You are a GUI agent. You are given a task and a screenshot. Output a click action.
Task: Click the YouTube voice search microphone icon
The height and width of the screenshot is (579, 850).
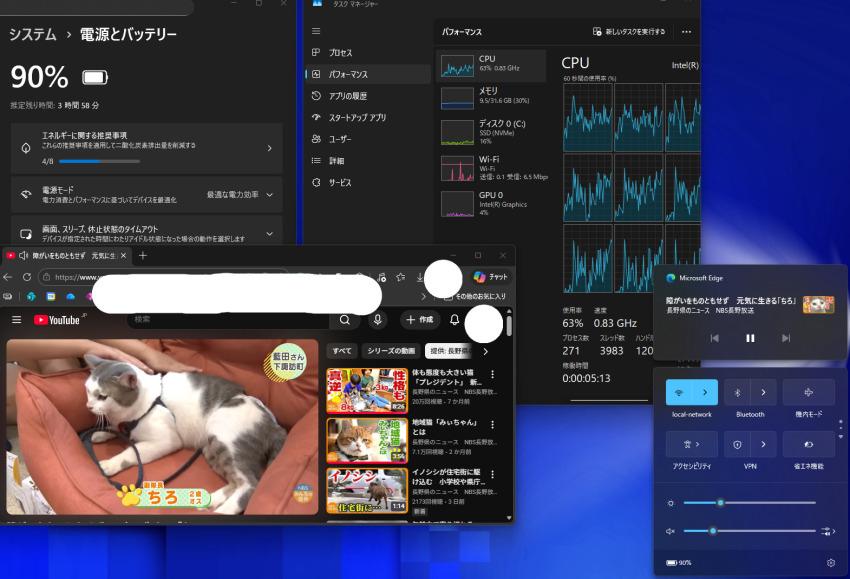tap(378, 320)
